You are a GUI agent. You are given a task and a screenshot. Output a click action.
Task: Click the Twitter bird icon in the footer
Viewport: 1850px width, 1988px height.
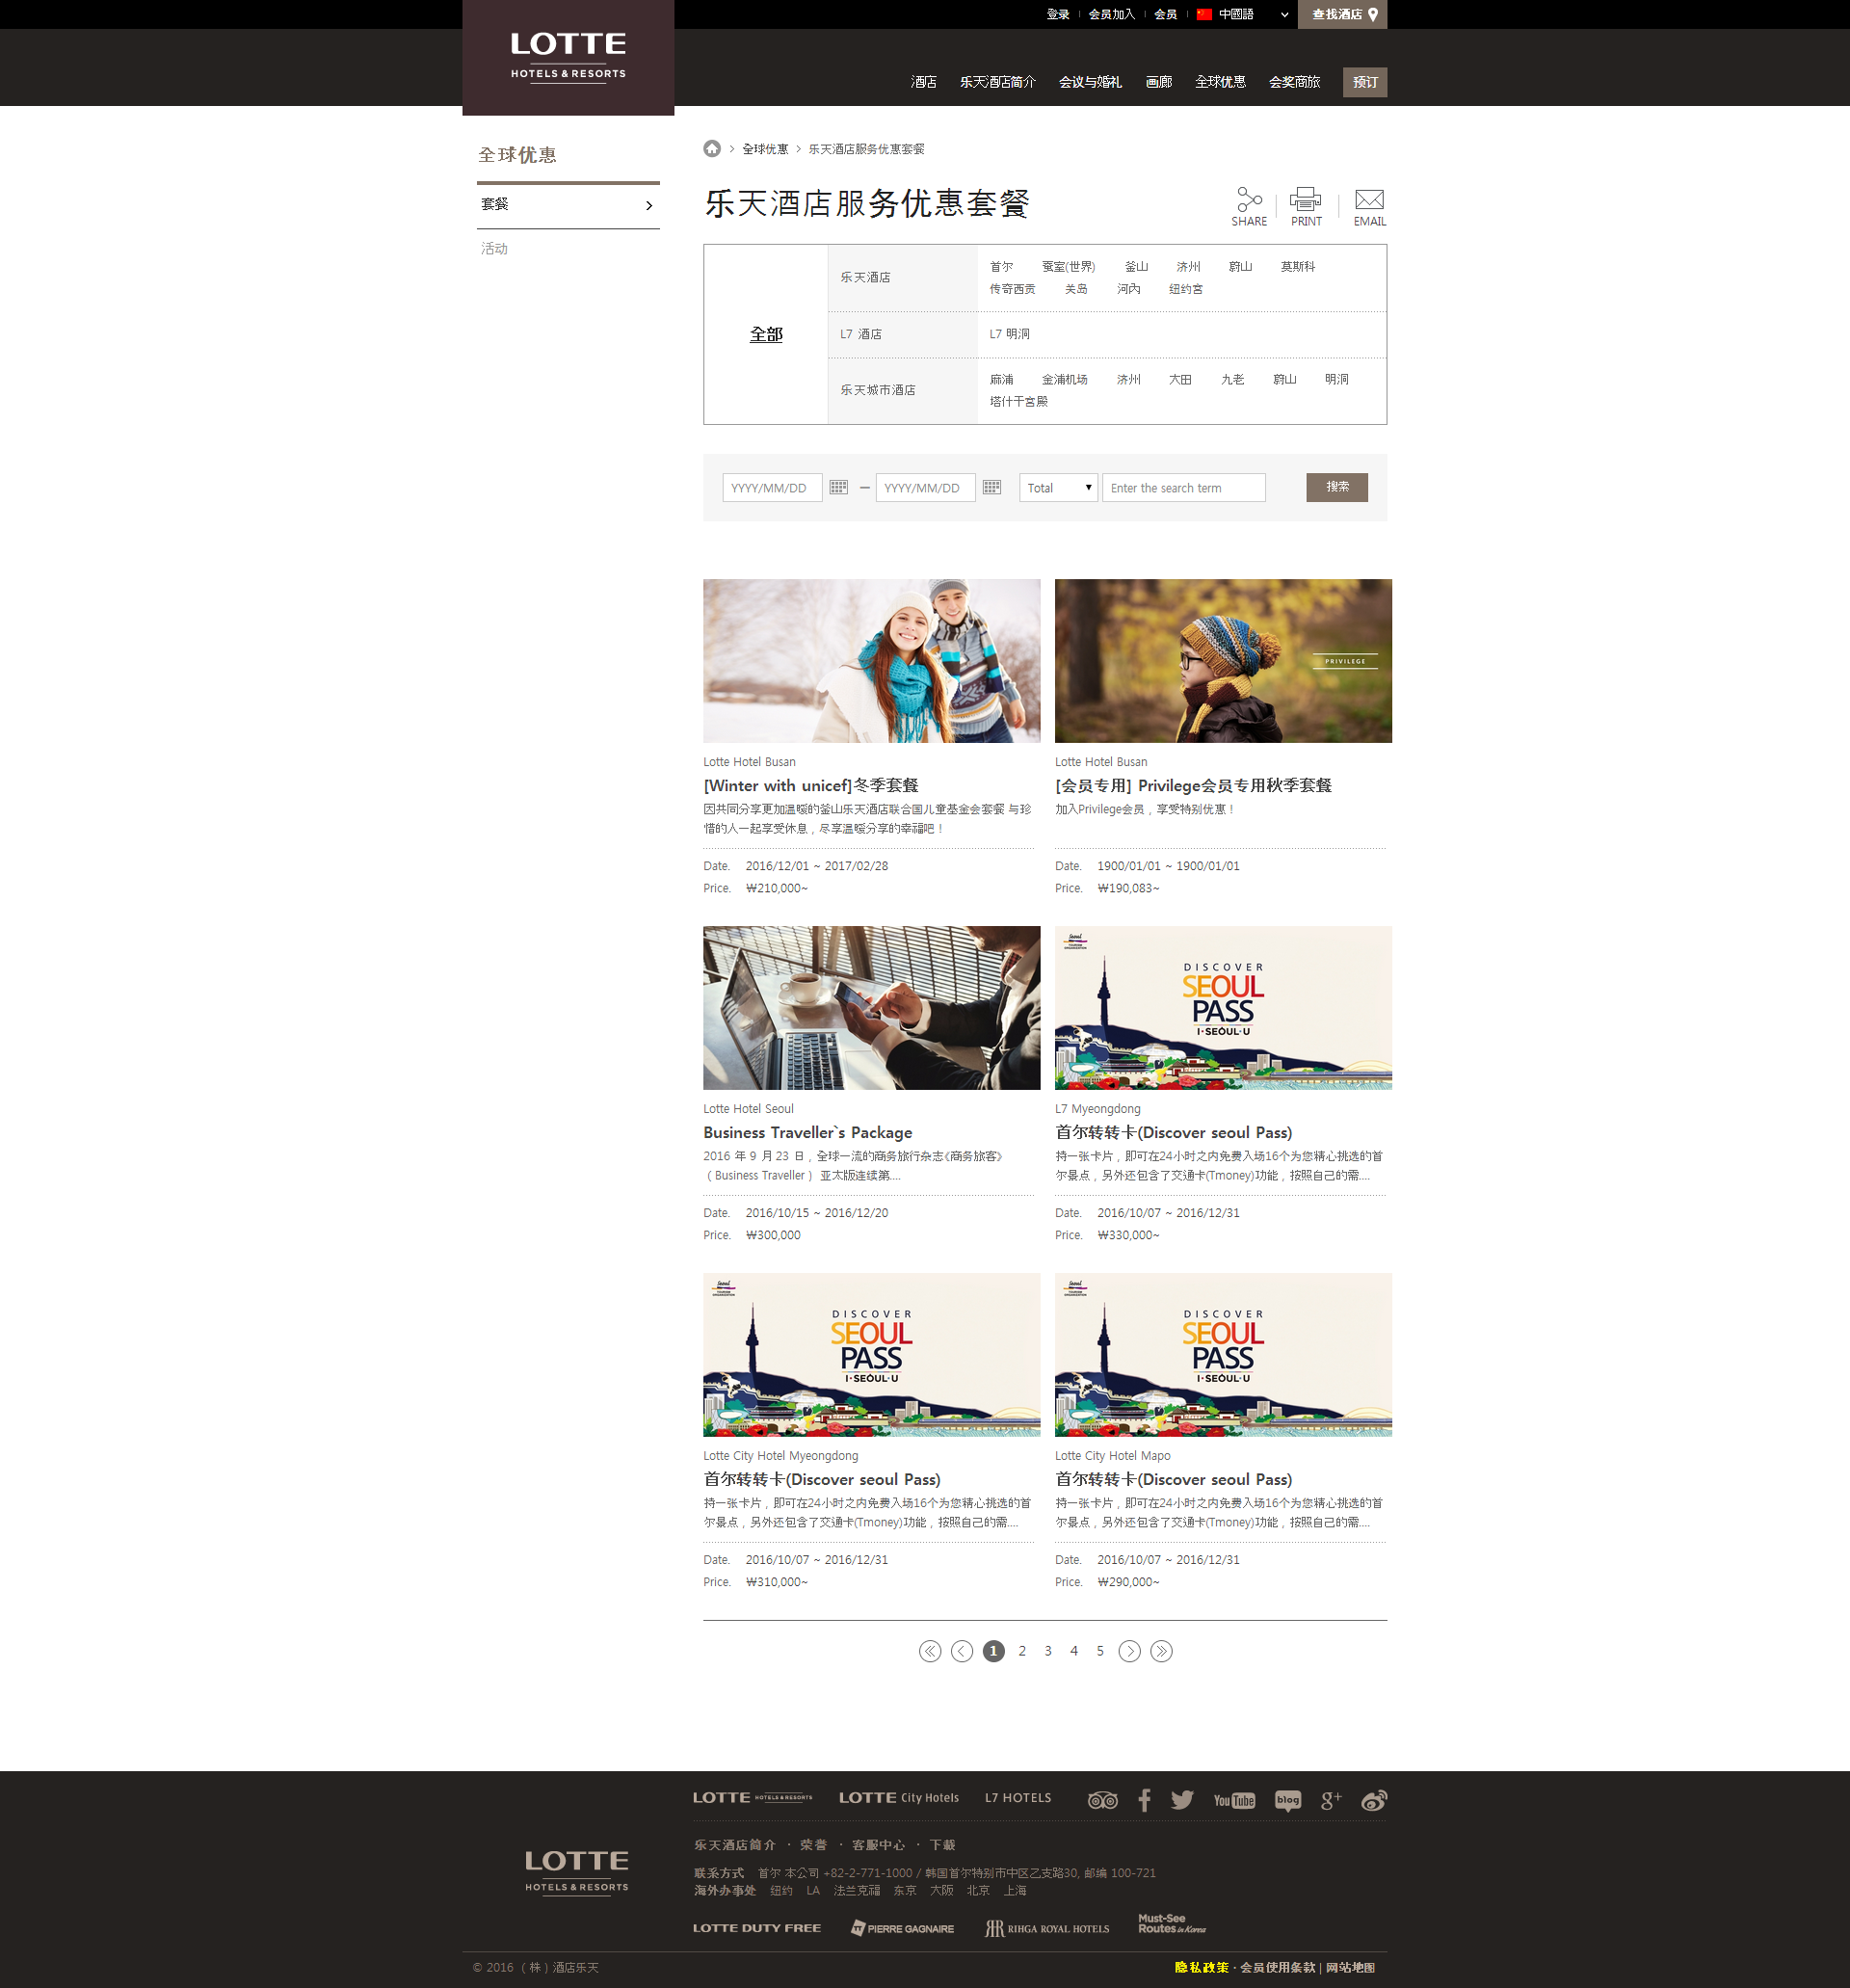point(1182,1800)
